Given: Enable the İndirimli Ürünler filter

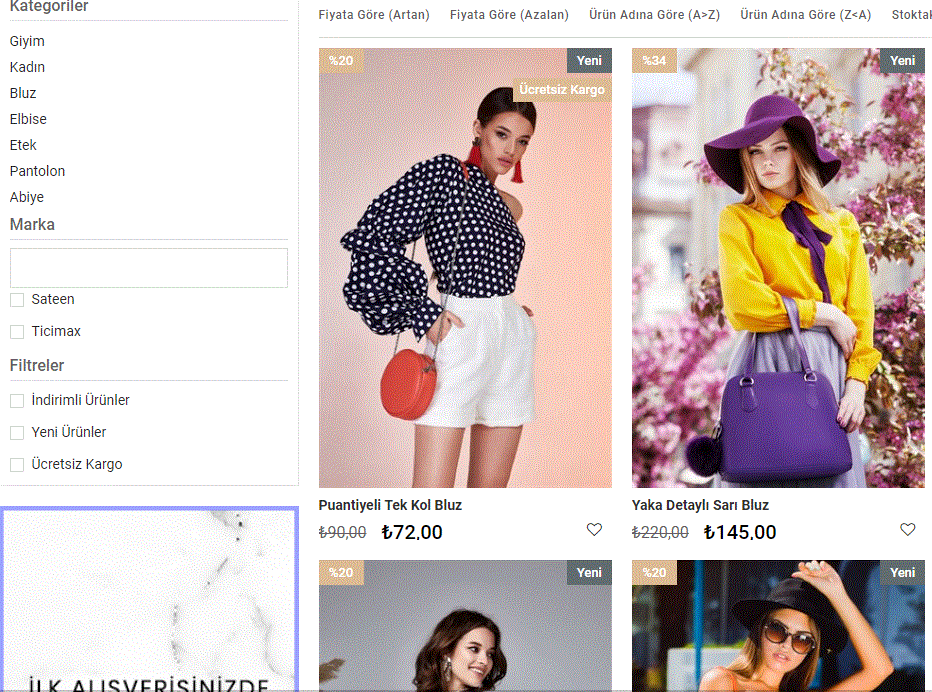Looking at the screenshot, I should tap(17, 401).
